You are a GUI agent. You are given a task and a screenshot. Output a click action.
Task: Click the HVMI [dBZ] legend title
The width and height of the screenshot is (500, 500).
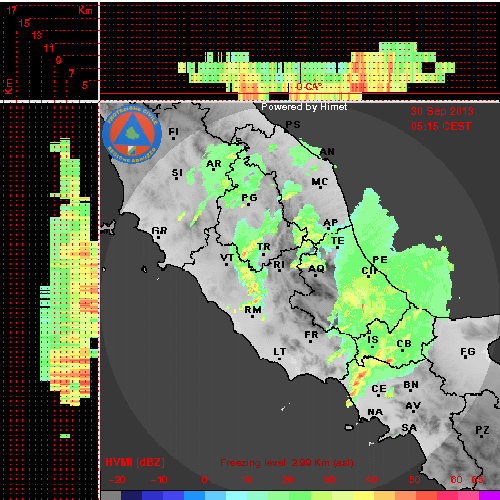(135, 462)
